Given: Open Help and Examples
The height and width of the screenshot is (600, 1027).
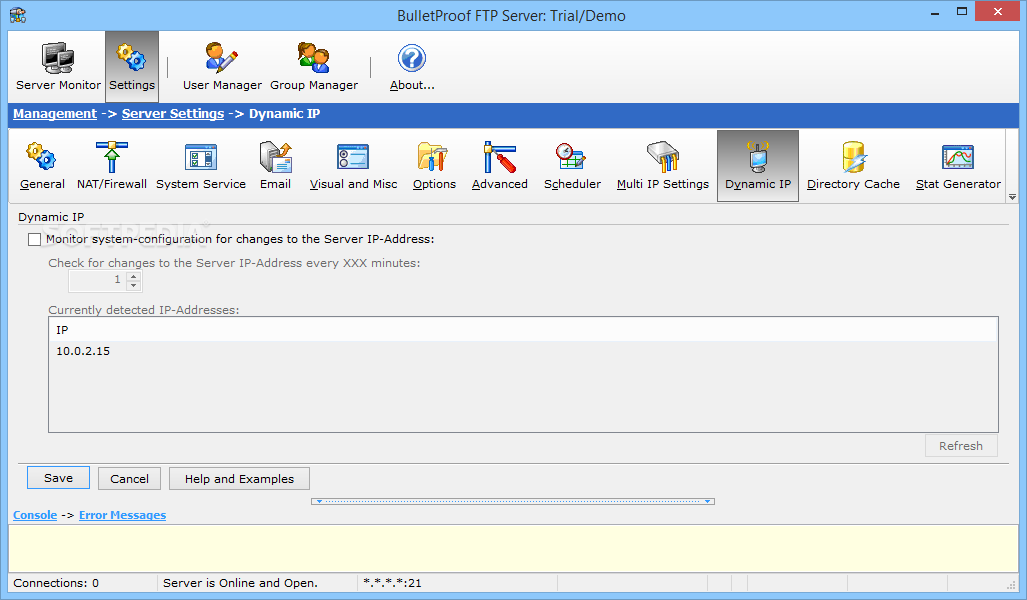Looking at the screenshot, I should (239, 479).
